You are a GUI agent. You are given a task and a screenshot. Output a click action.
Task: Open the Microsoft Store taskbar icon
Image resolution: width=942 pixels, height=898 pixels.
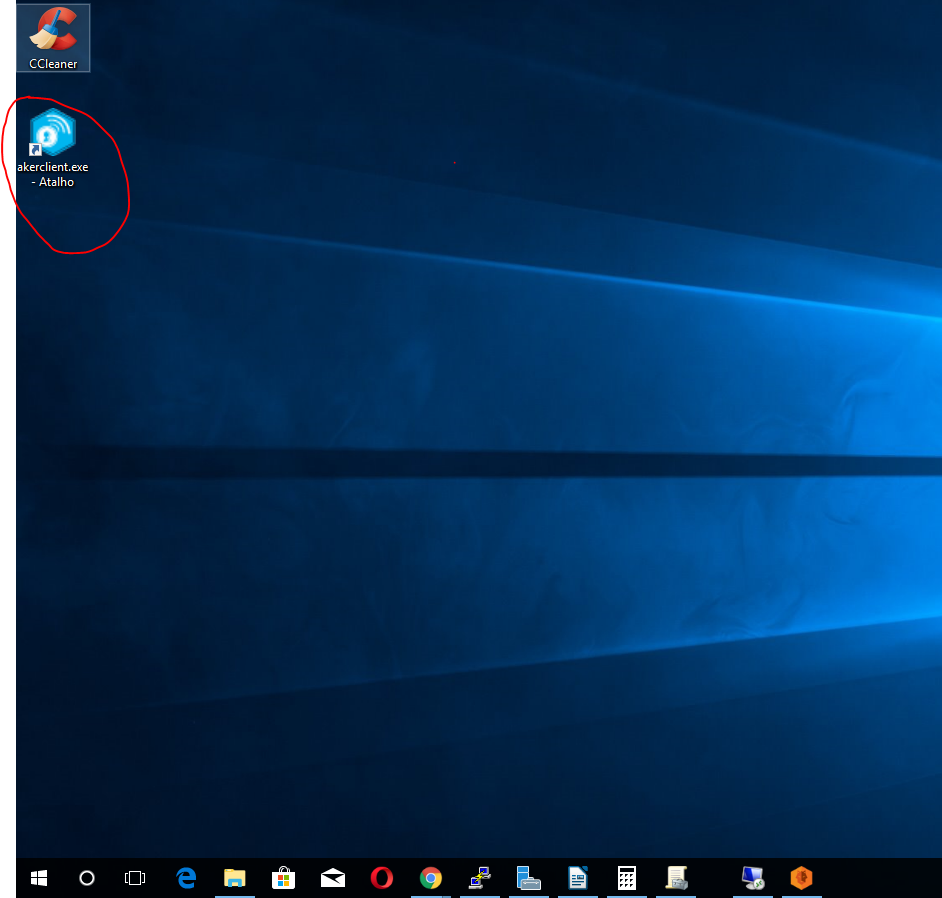(284, 878)
